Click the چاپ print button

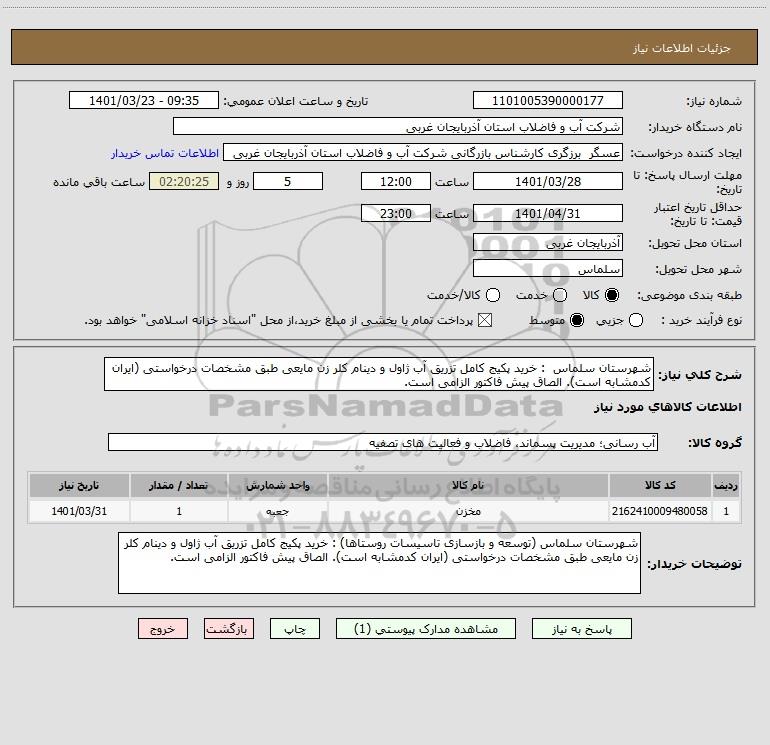point(295,629)
